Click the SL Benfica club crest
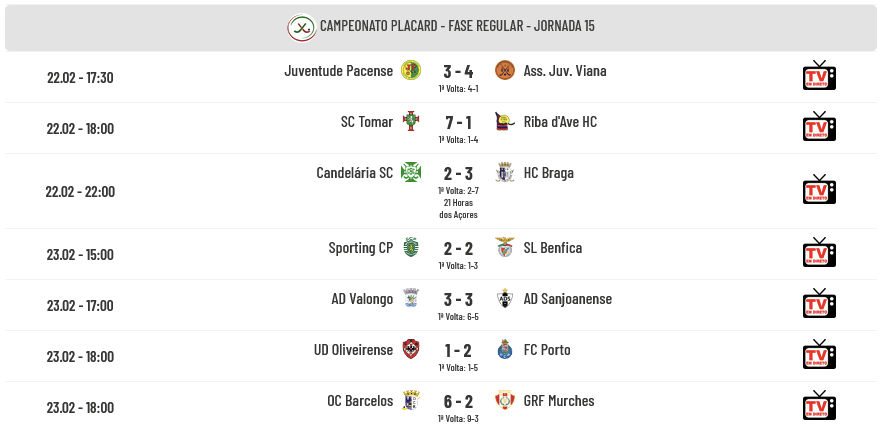This screenshot has height=432, width=881. [505, 247]
